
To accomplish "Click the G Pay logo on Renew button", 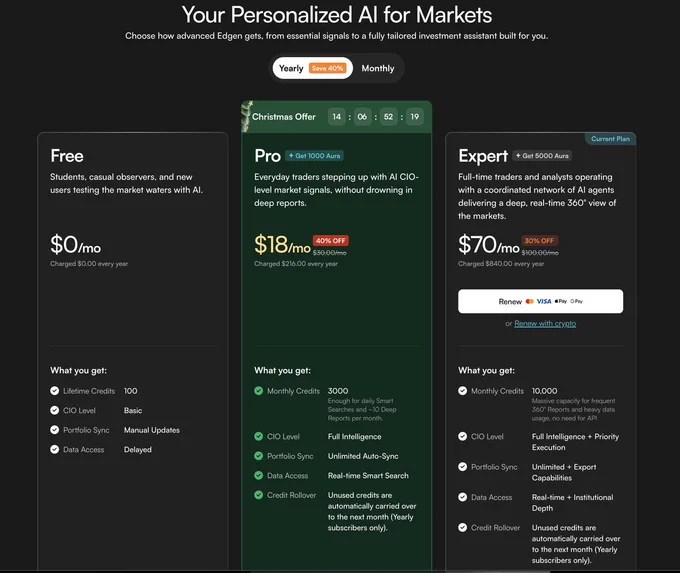I will coord(576,301).
